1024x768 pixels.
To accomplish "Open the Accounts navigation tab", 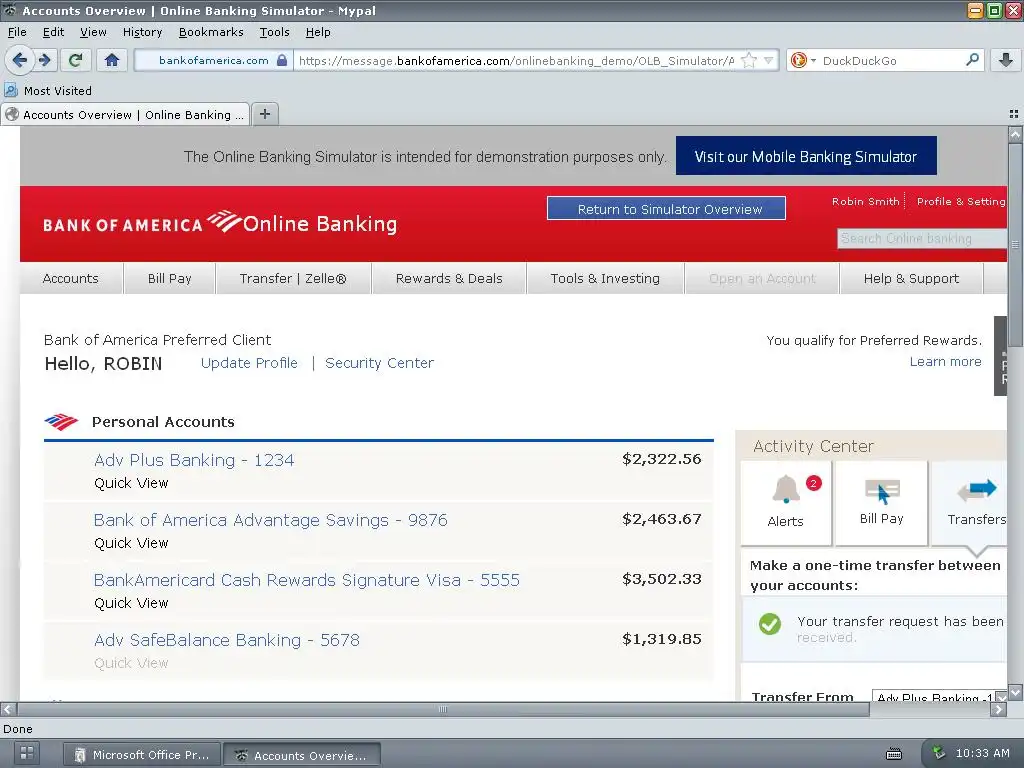I will pos(71,278).
